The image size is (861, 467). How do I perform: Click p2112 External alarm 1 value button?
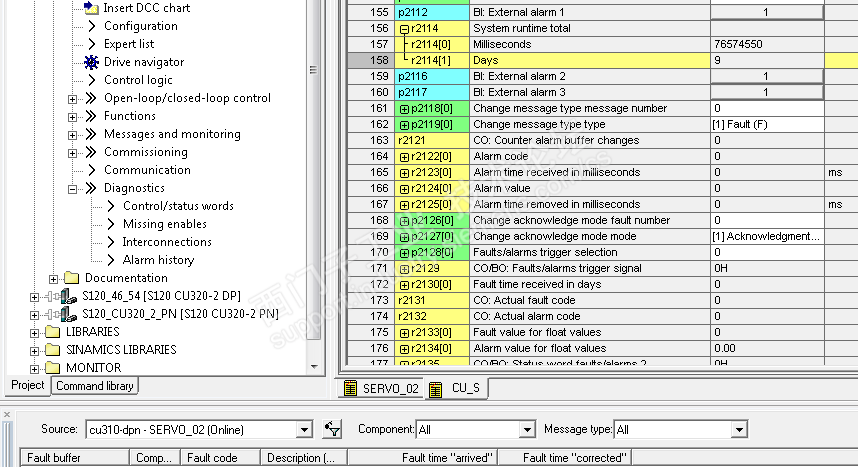coord(767,12)
